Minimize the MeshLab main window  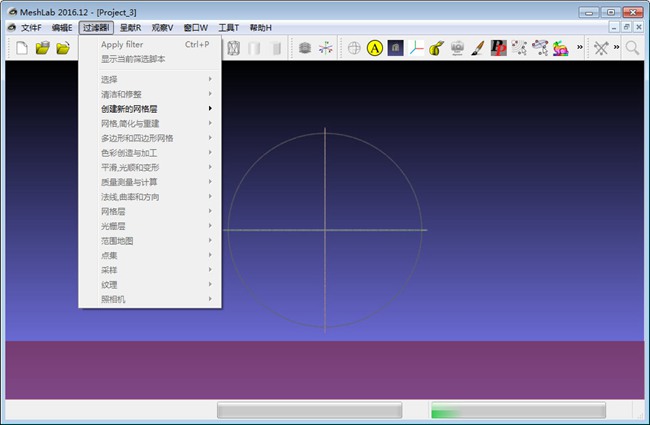point(589,12)
